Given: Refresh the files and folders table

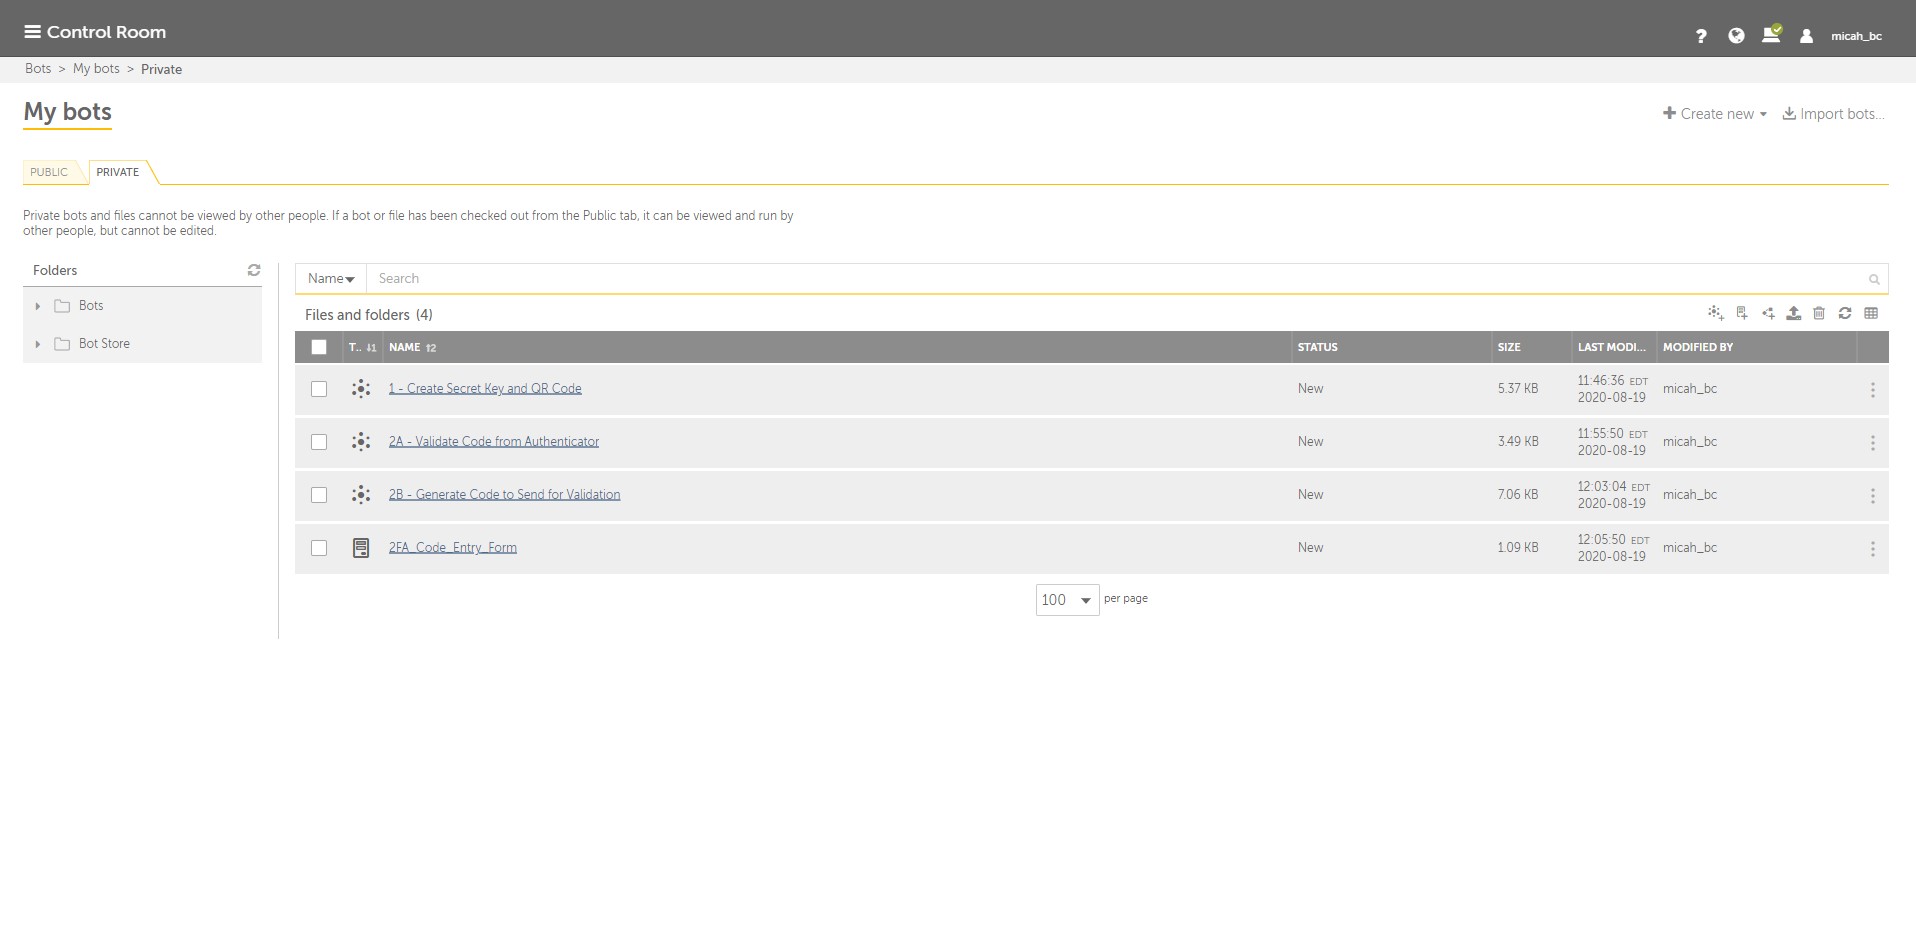Looking at the screenshot, I should [1845, 313].
